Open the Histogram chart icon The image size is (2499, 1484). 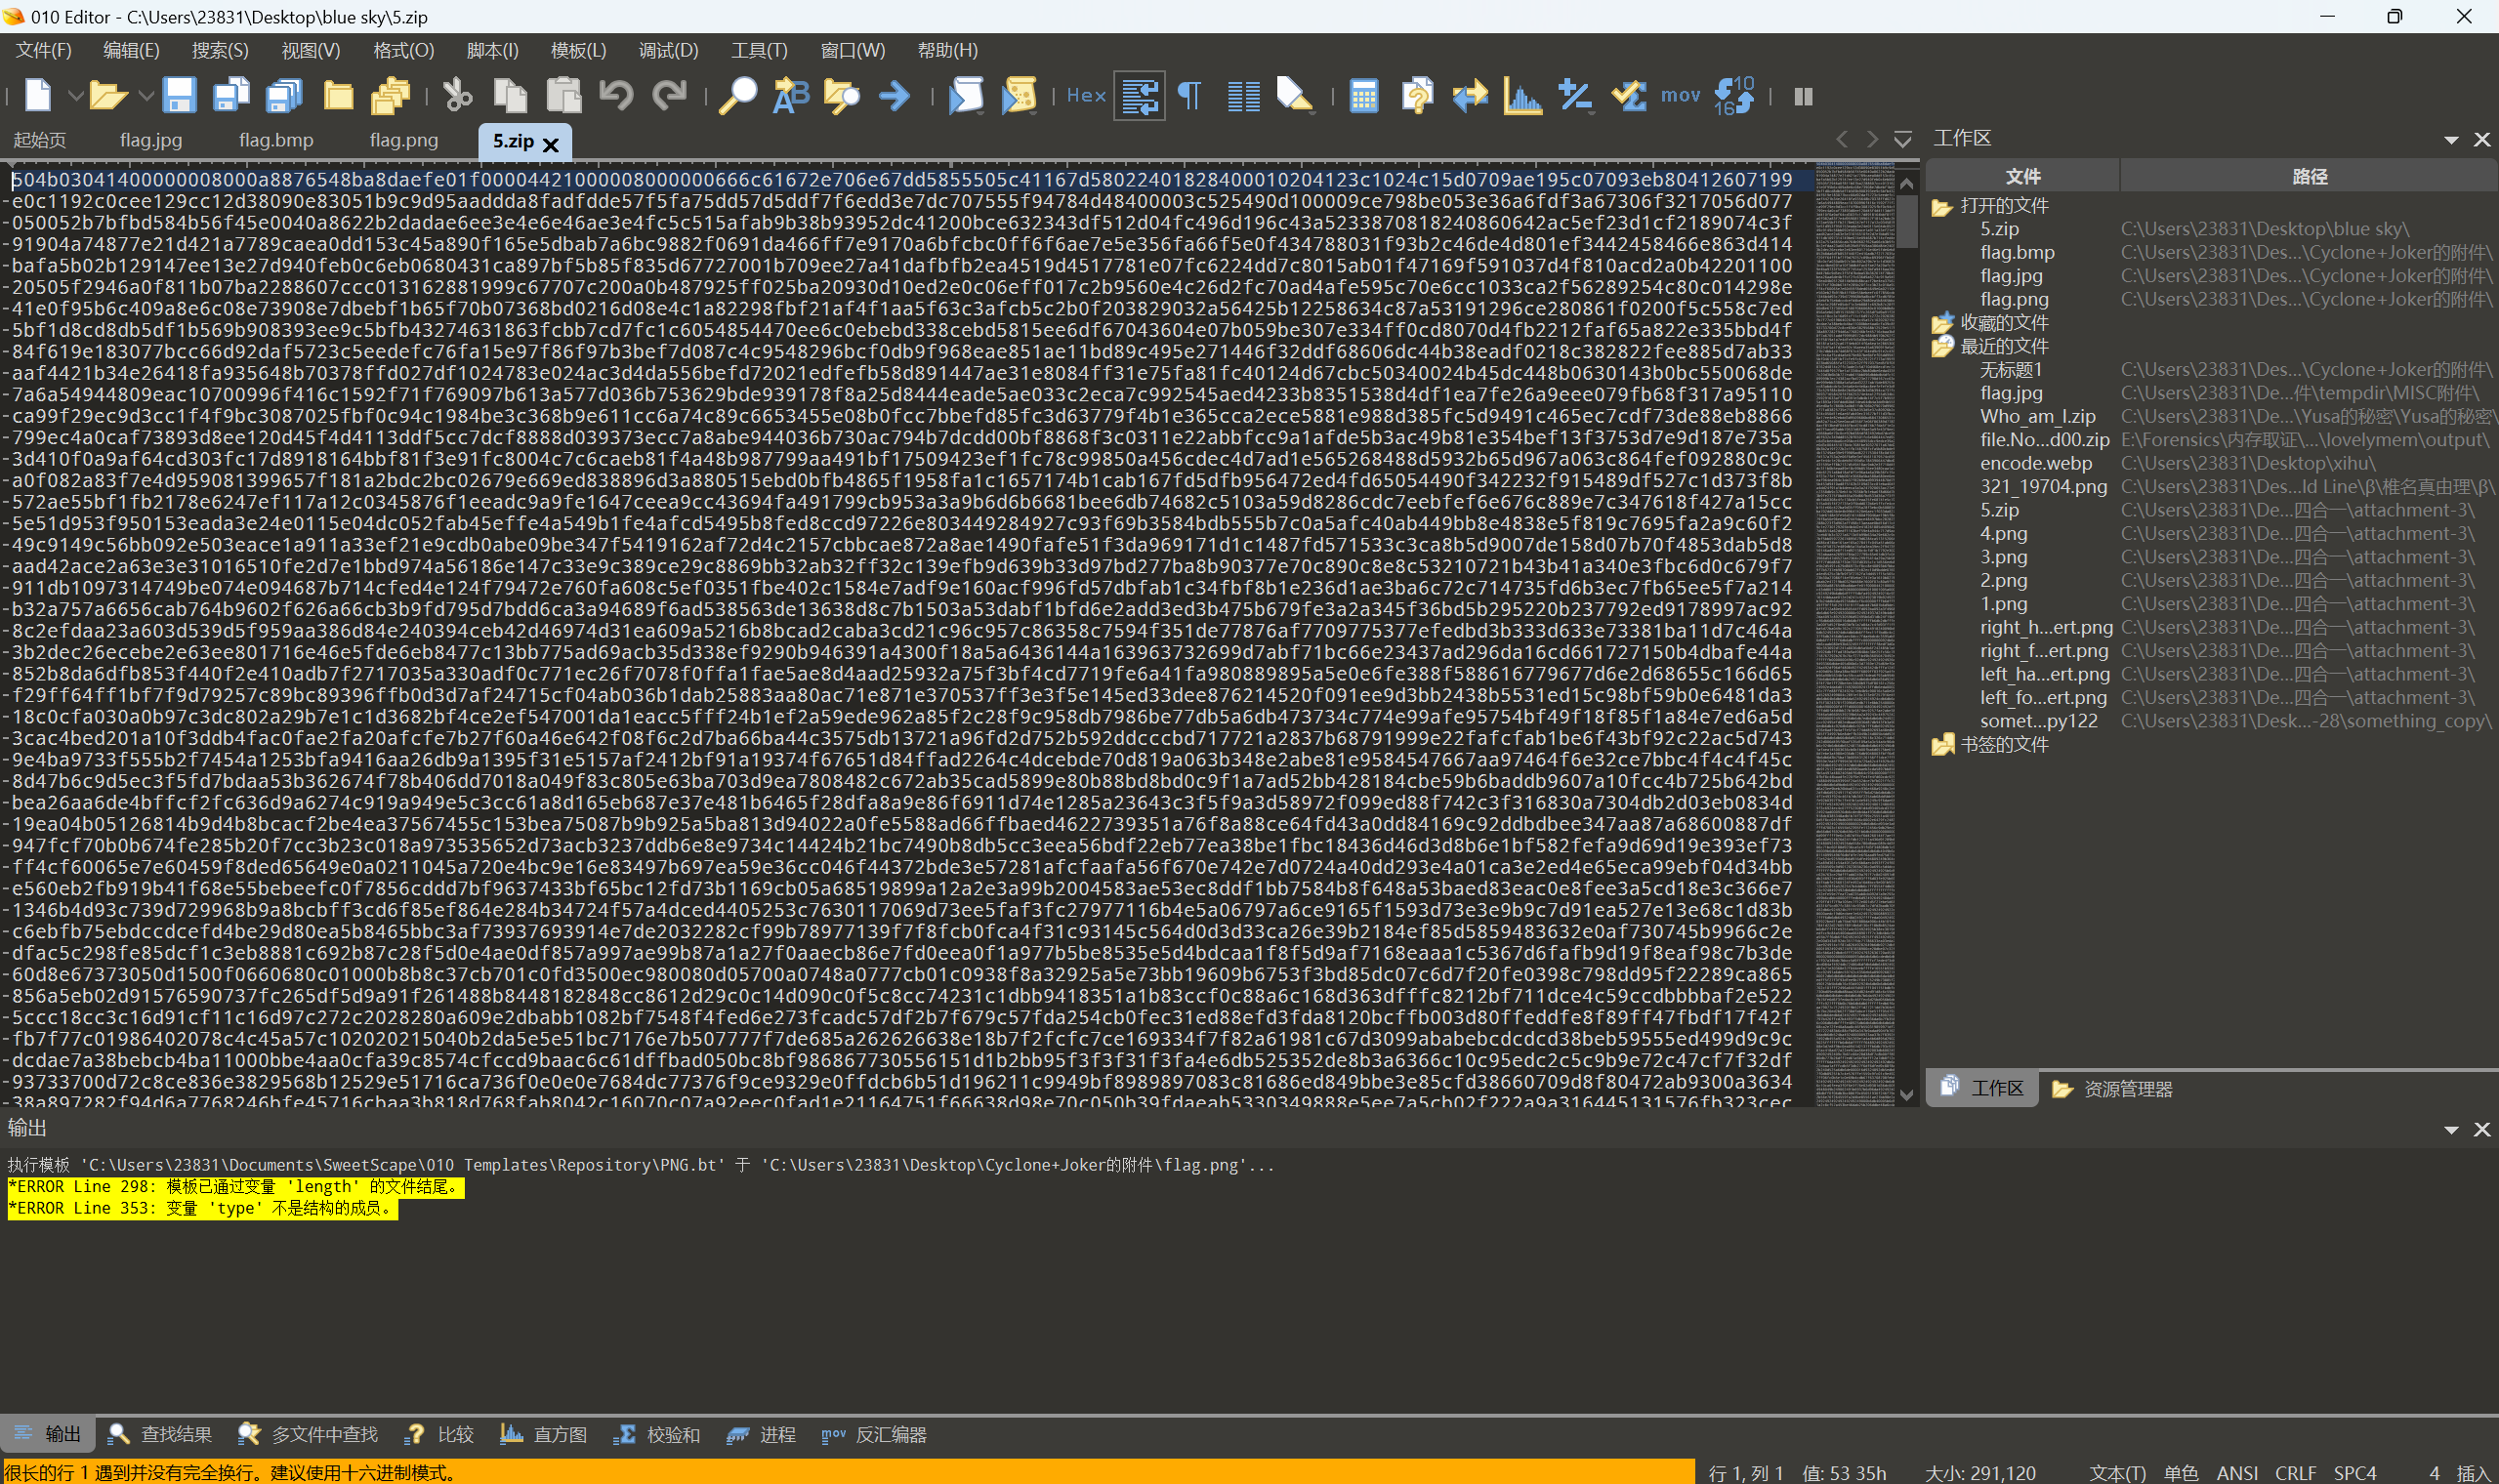pos(1522,96)
